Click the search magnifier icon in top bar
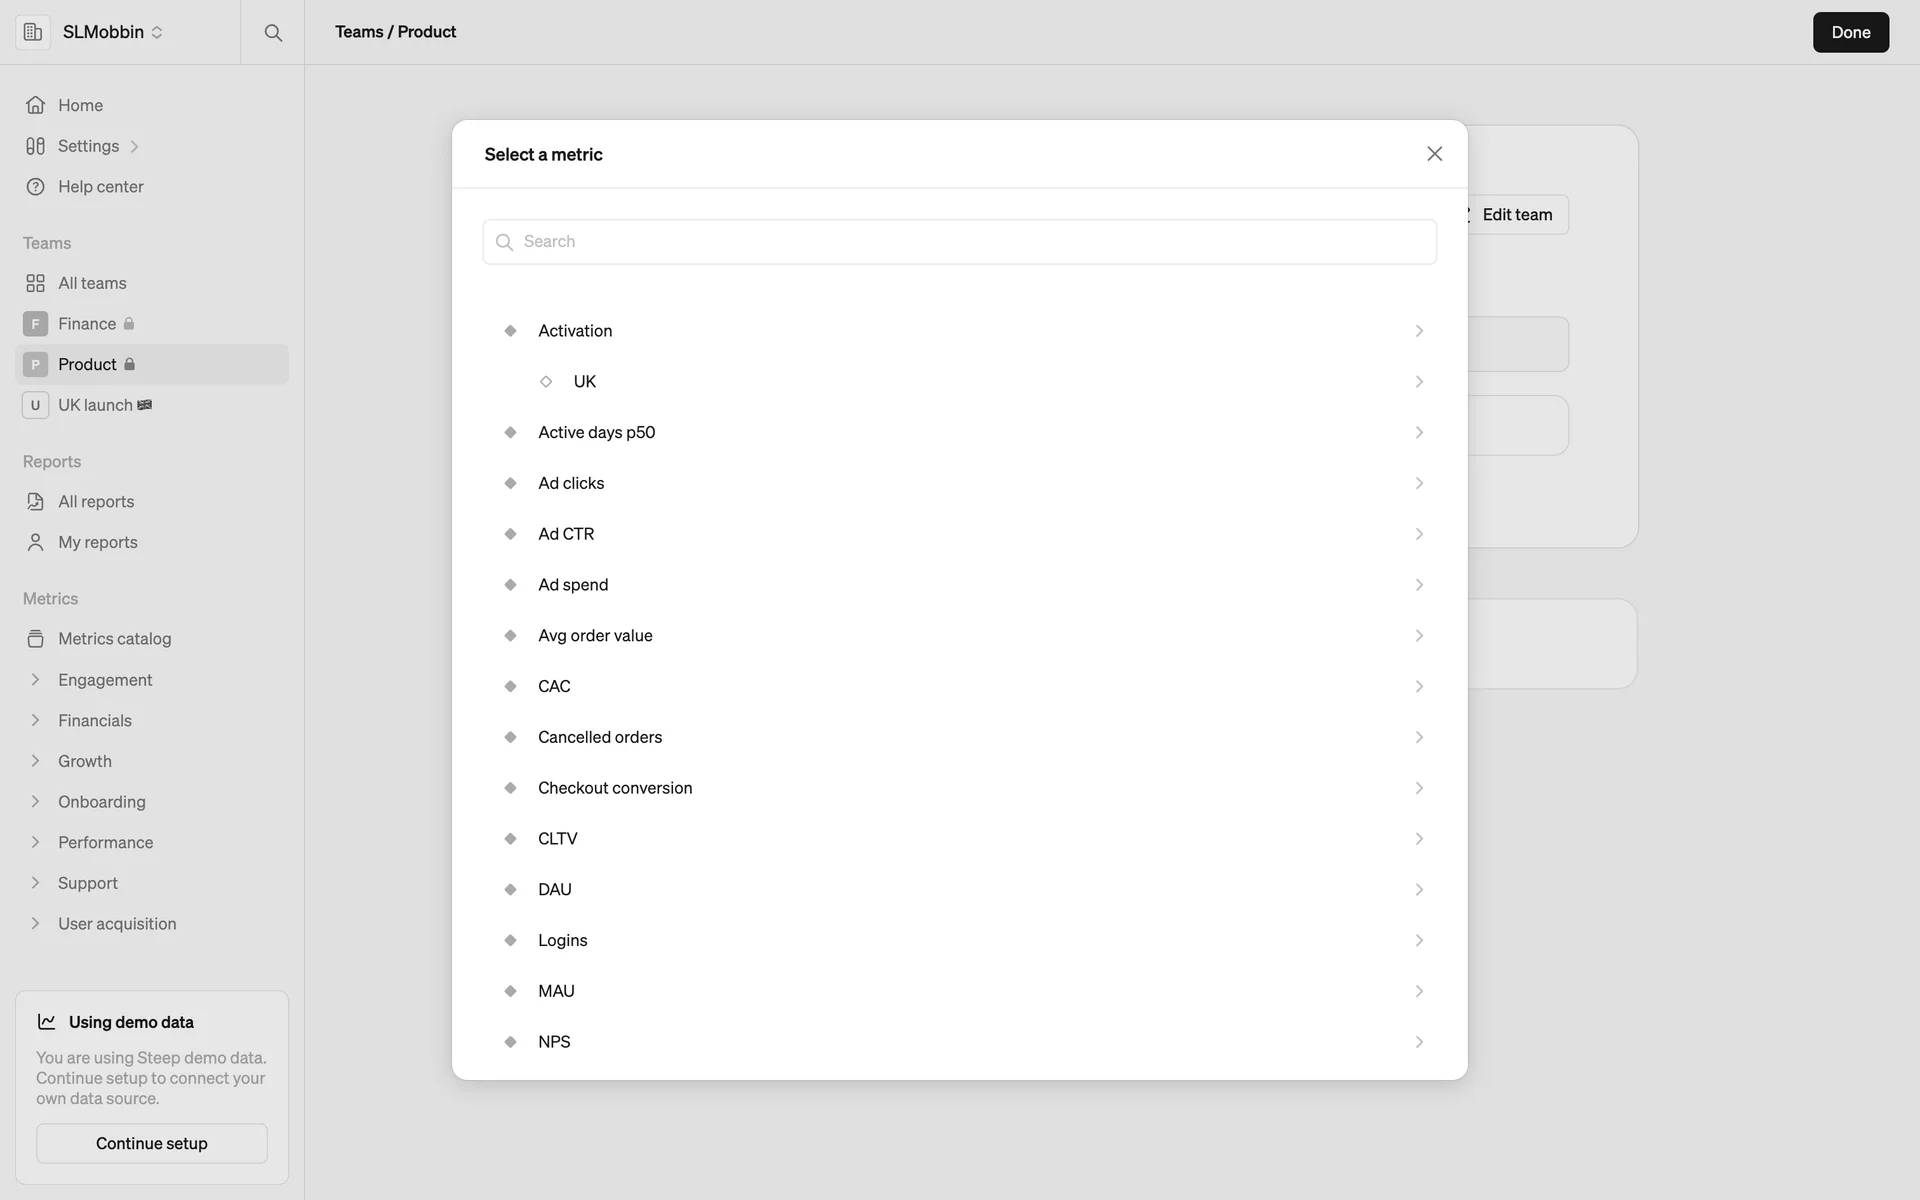Viewport: 1920px width, 1200px height. click(x=273, y=33)
